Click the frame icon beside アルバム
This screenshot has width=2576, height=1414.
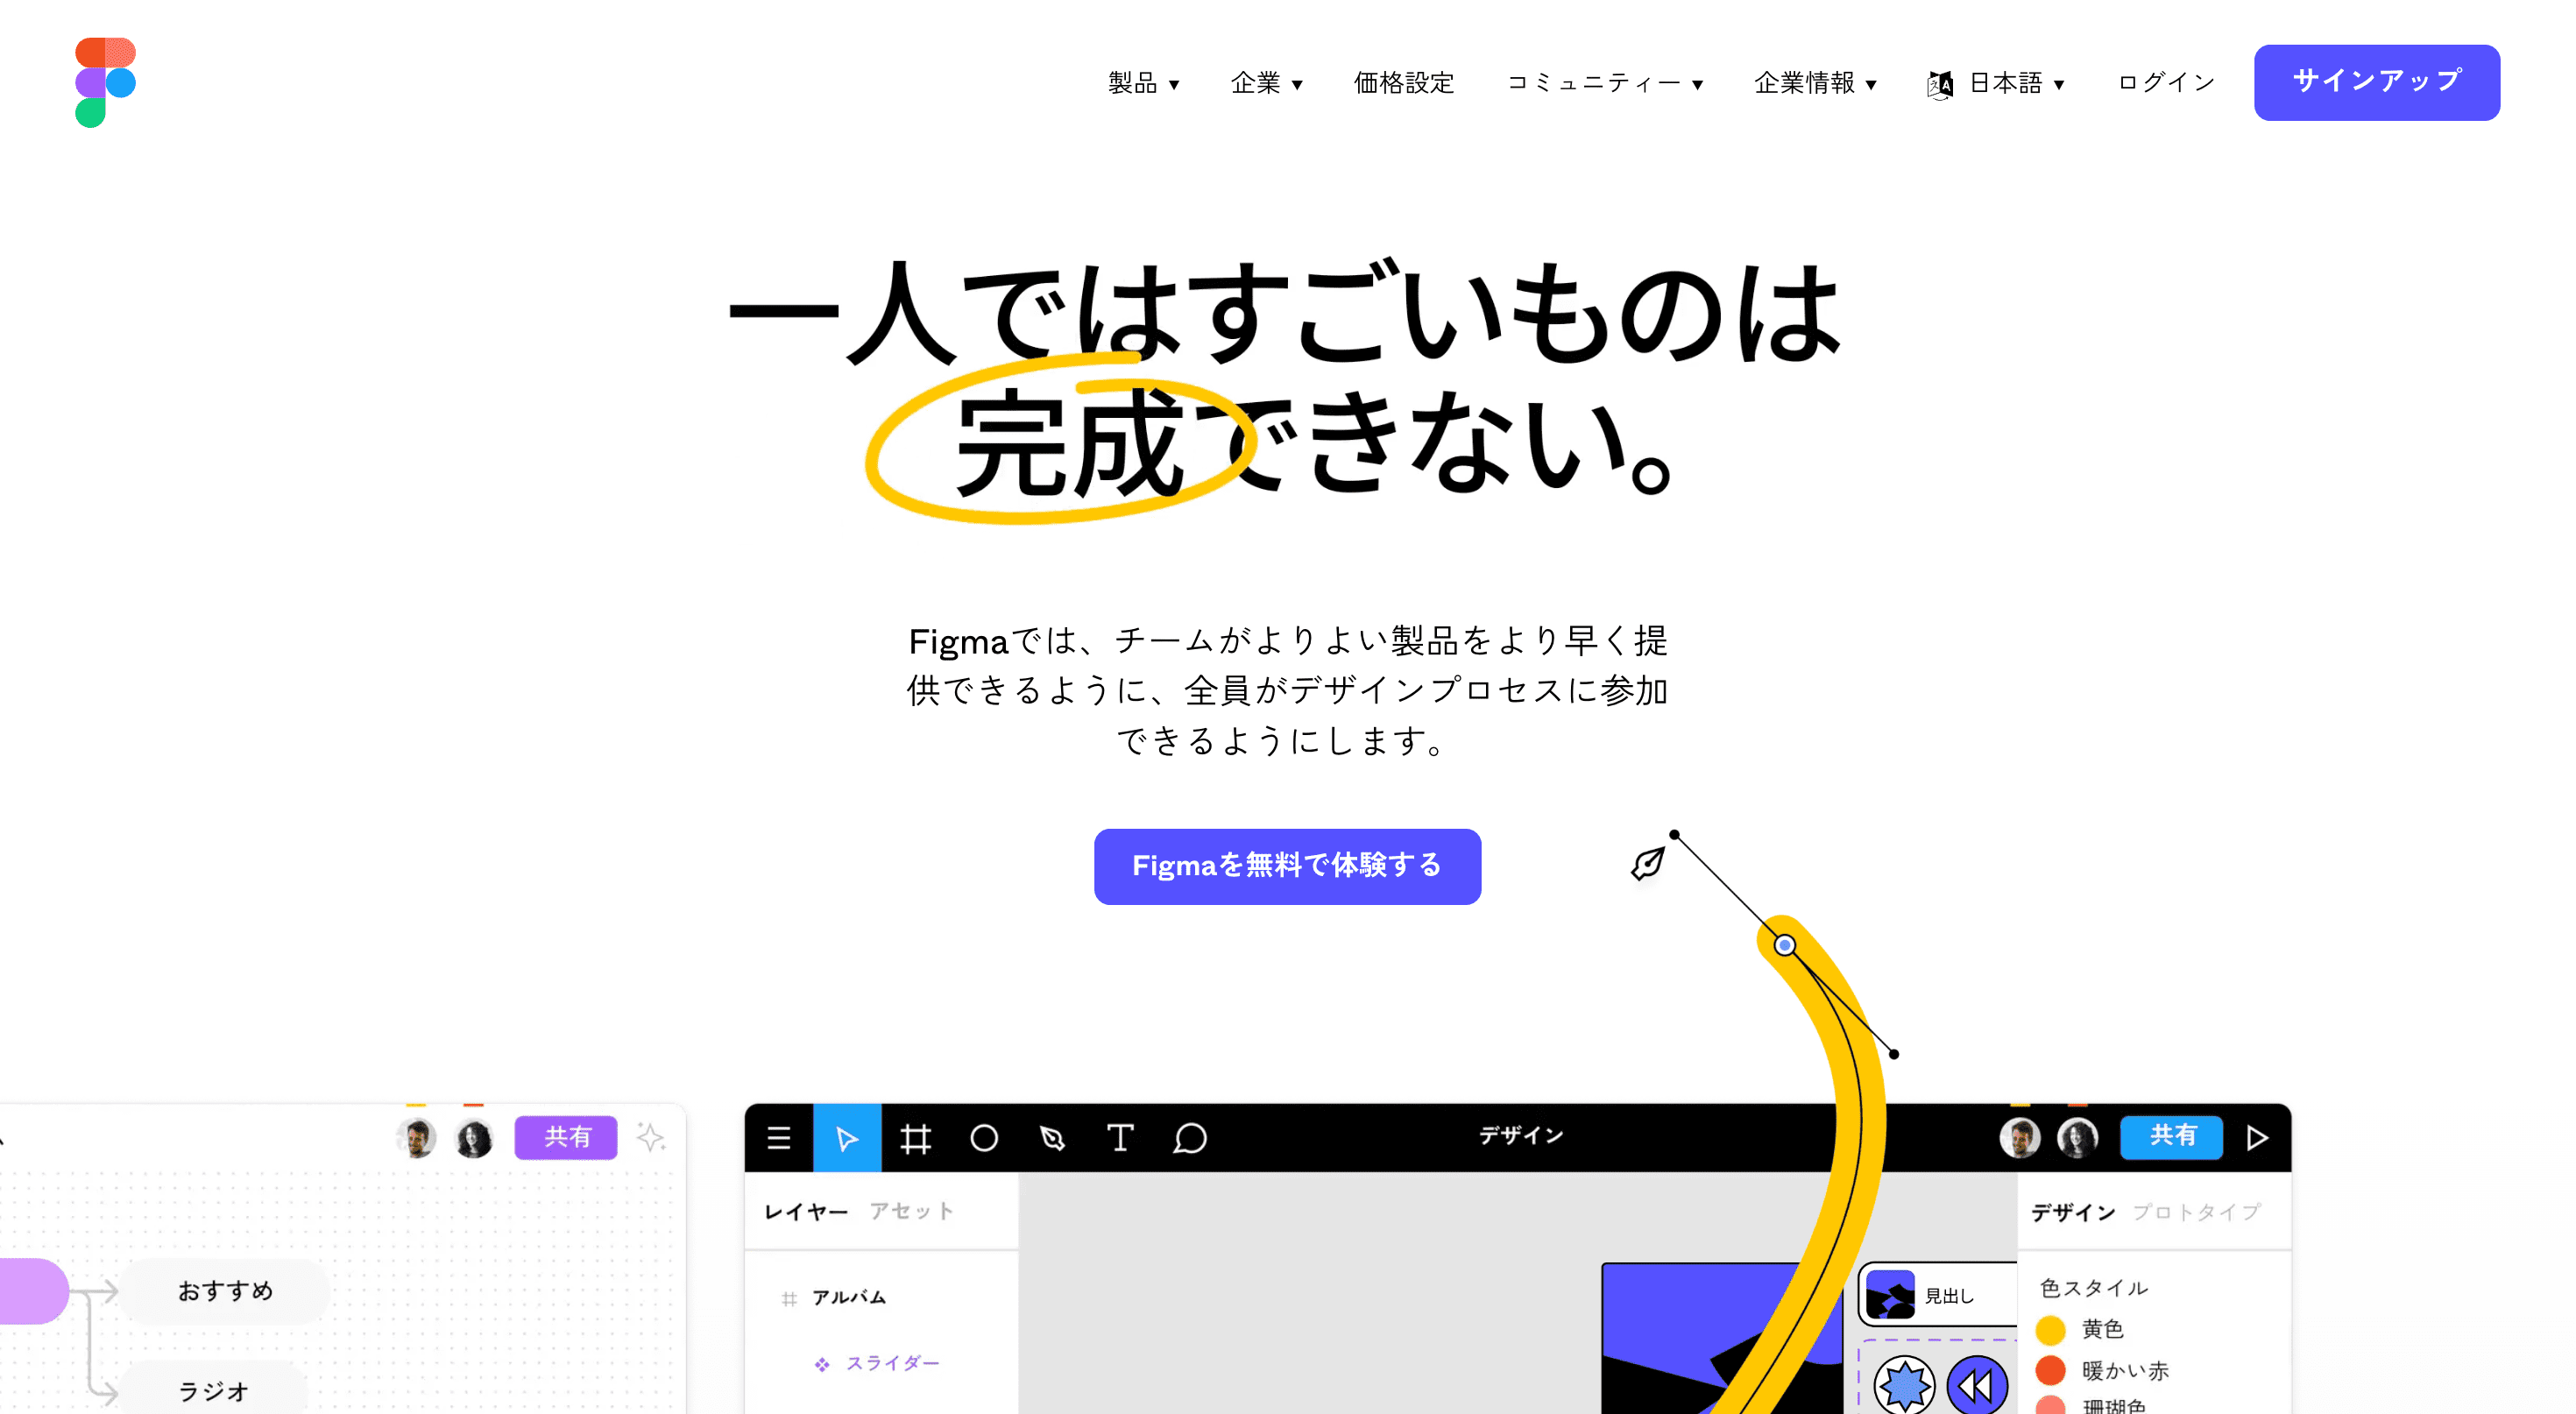pos(789,1298)
